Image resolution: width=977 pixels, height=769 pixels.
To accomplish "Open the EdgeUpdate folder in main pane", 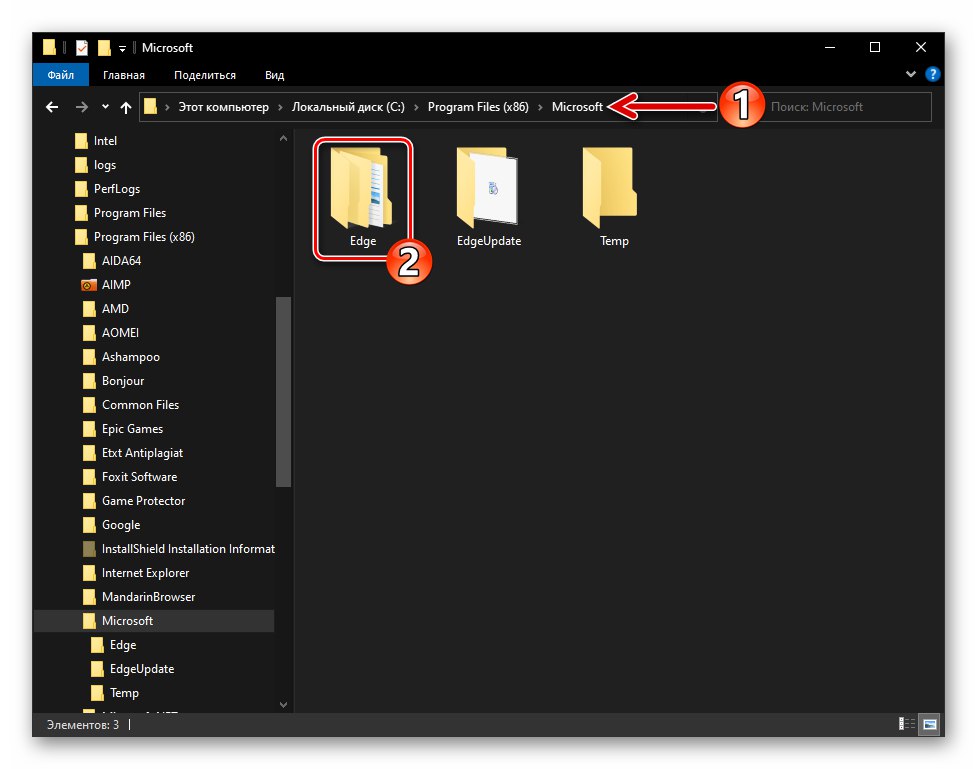I will 488,198.
